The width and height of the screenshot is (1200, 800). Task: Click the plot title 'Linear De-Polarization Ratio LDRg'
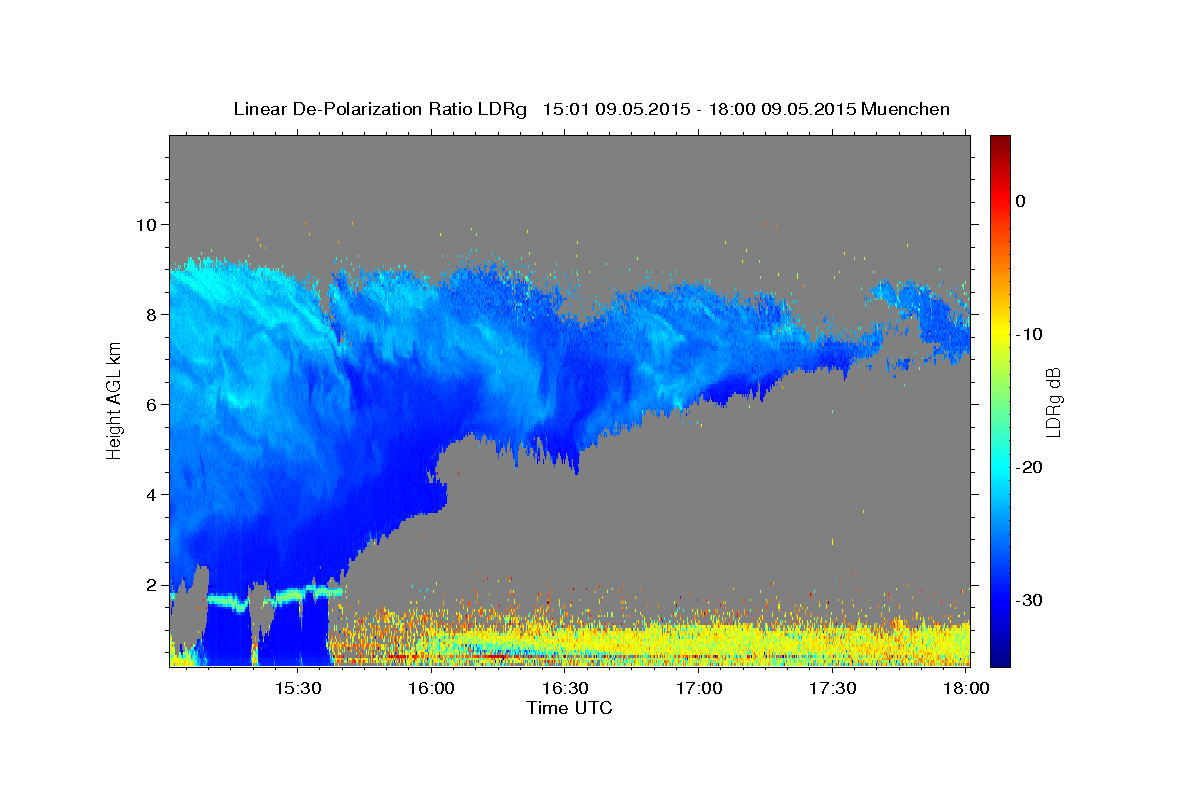click(379, 109)
